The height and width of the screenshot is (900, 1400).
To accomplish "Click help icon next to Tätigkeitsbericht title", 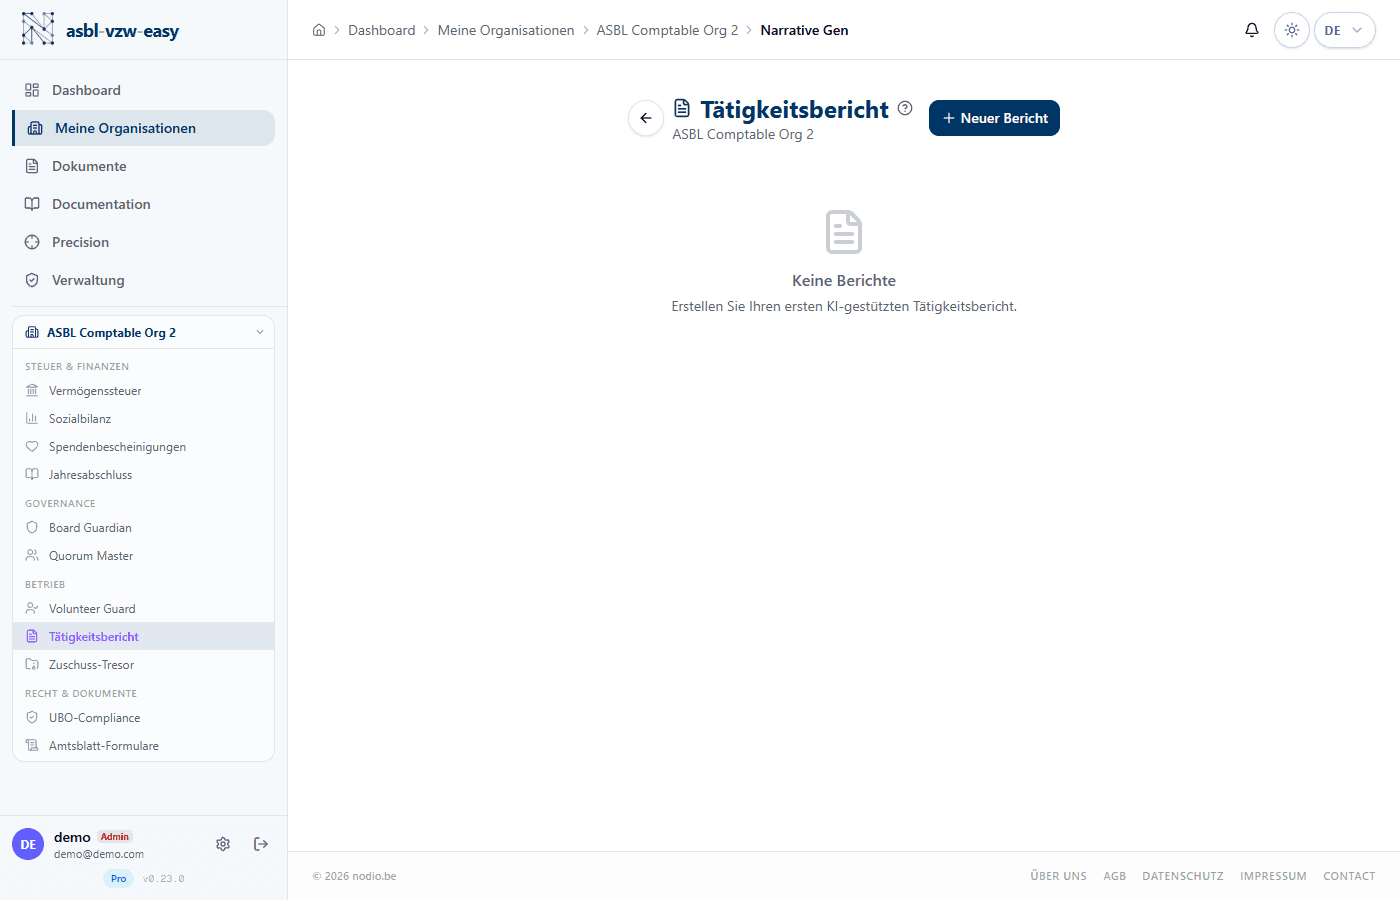I will click(905, 108).
